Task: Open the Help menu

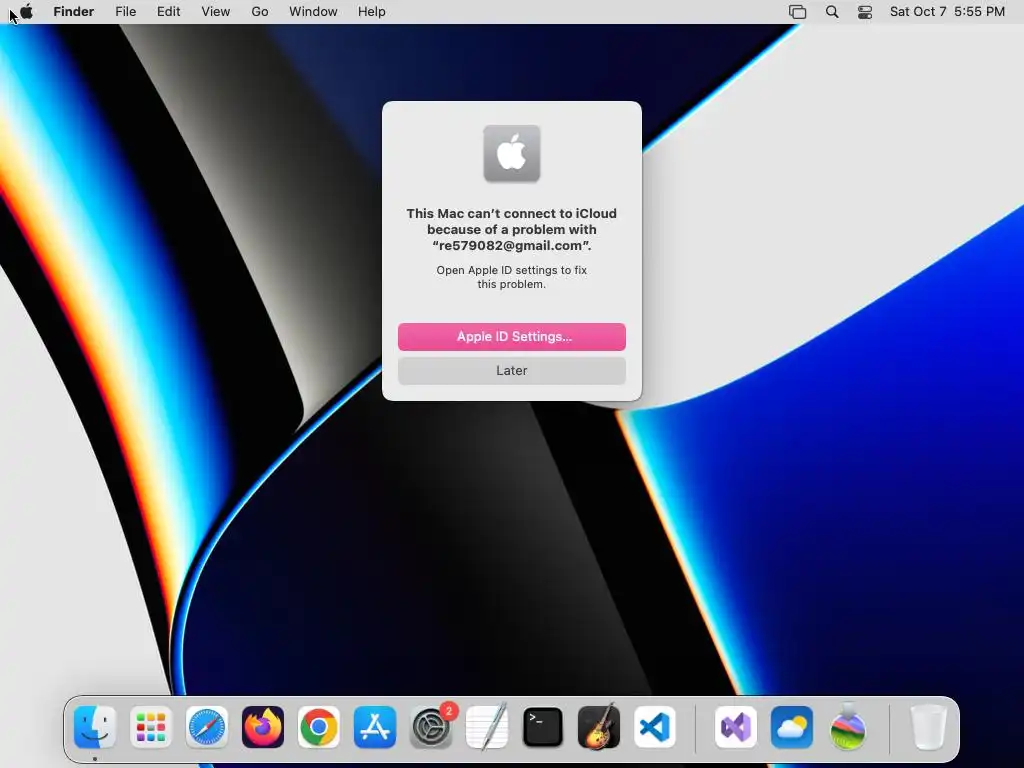Action: click(372, 12)
